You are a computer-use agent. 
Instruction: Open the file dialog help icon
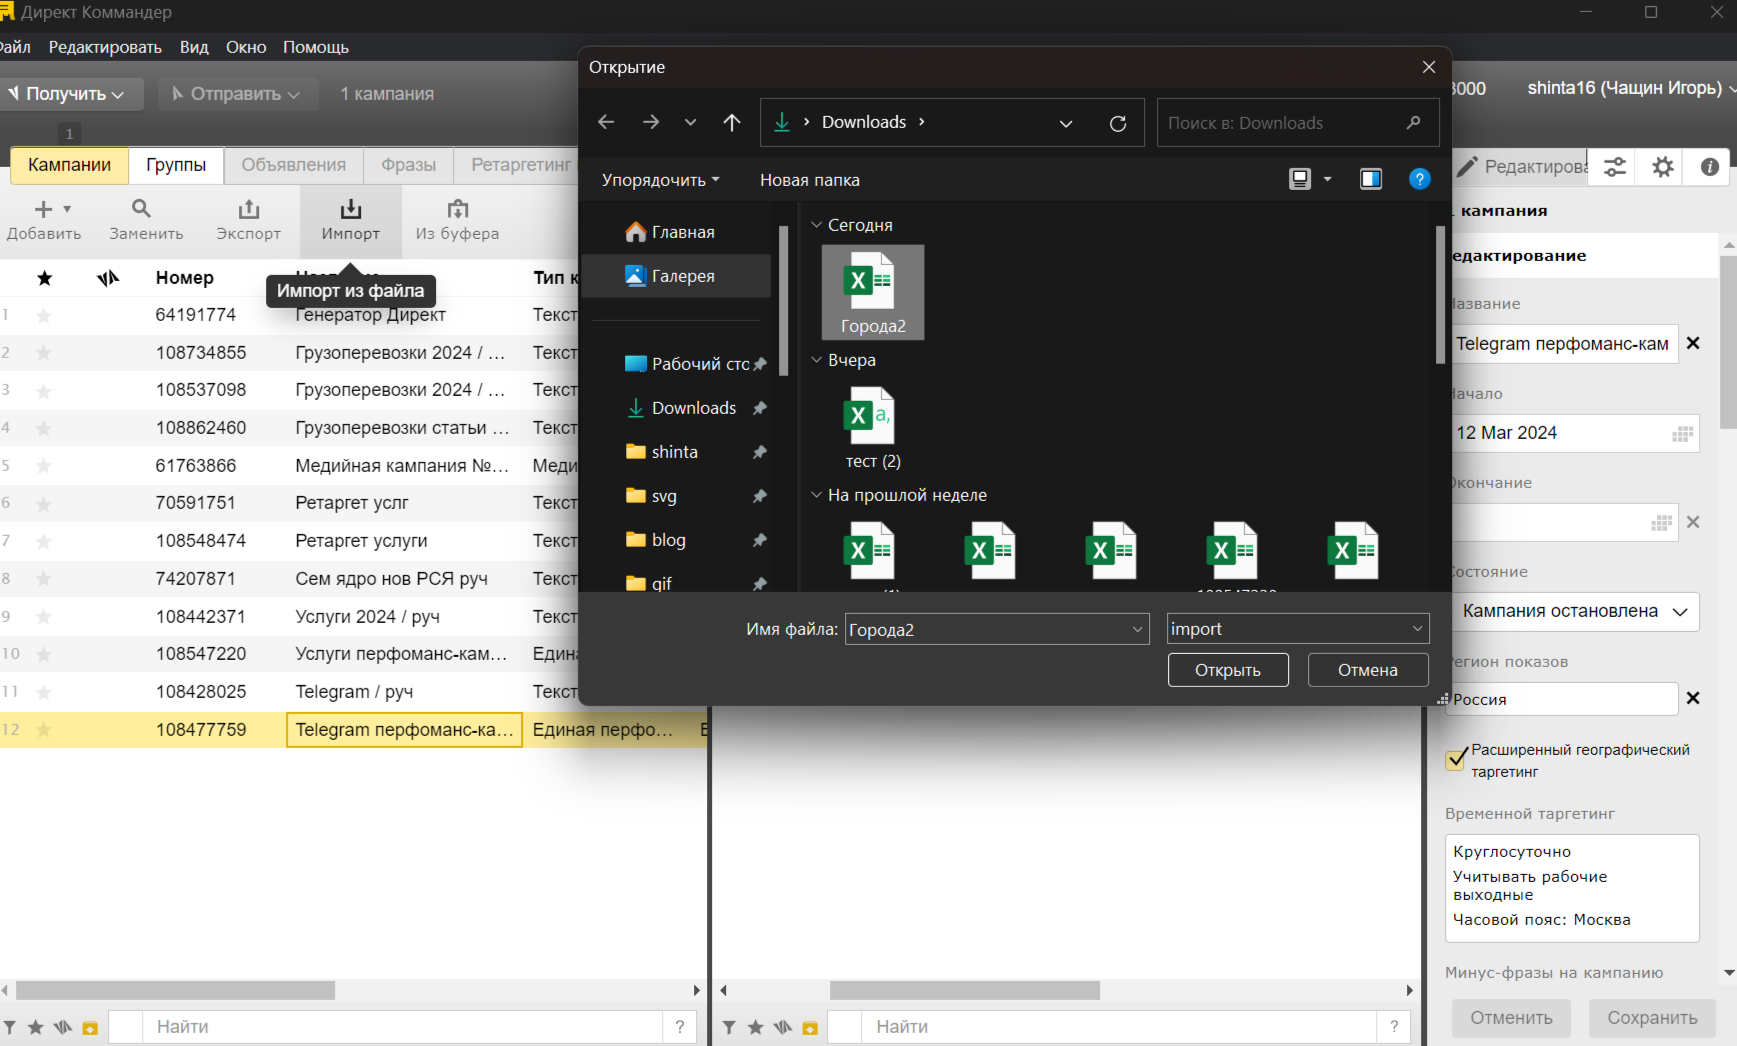click(x=1419, y=179)
